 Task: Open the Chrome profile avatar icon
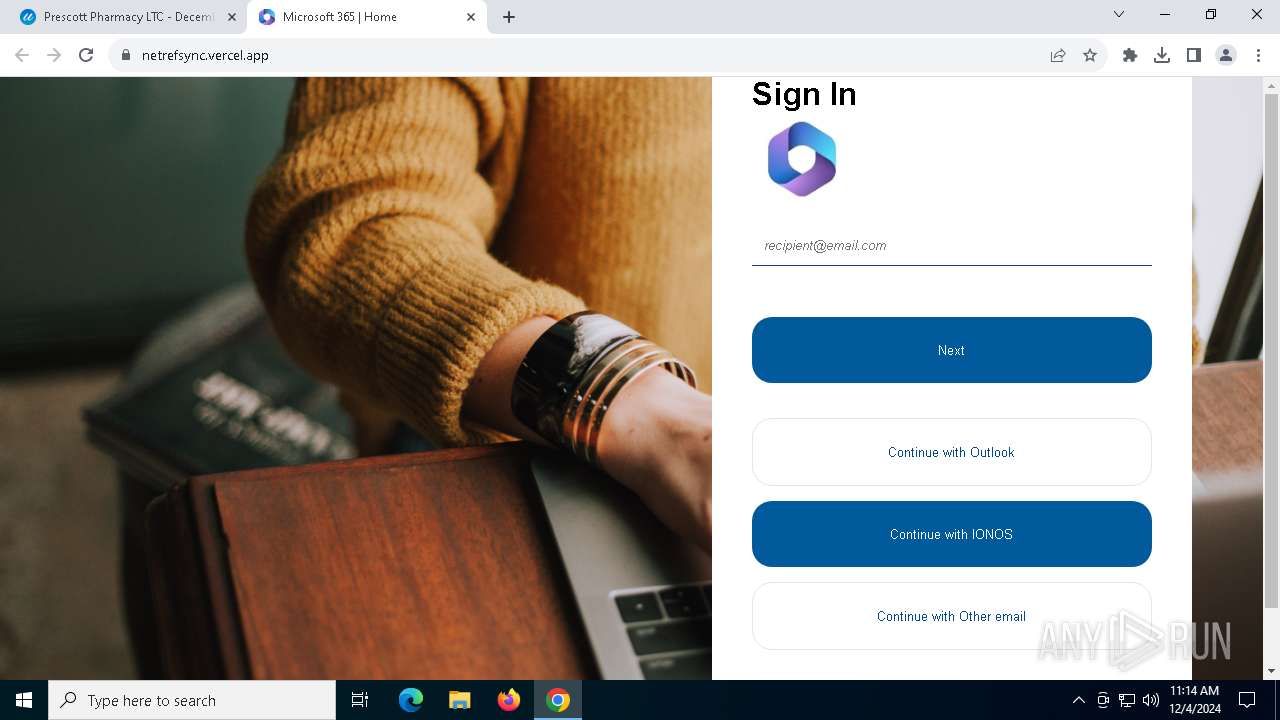click(1226, 55)
